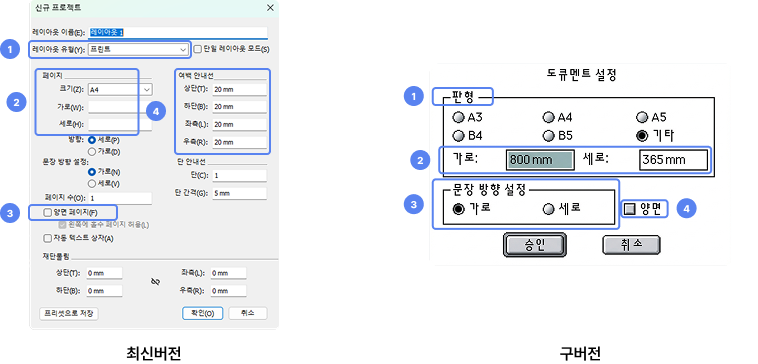
Task: Click the 레이아웃 이름 text field
Action: click(x=177, y=32)
